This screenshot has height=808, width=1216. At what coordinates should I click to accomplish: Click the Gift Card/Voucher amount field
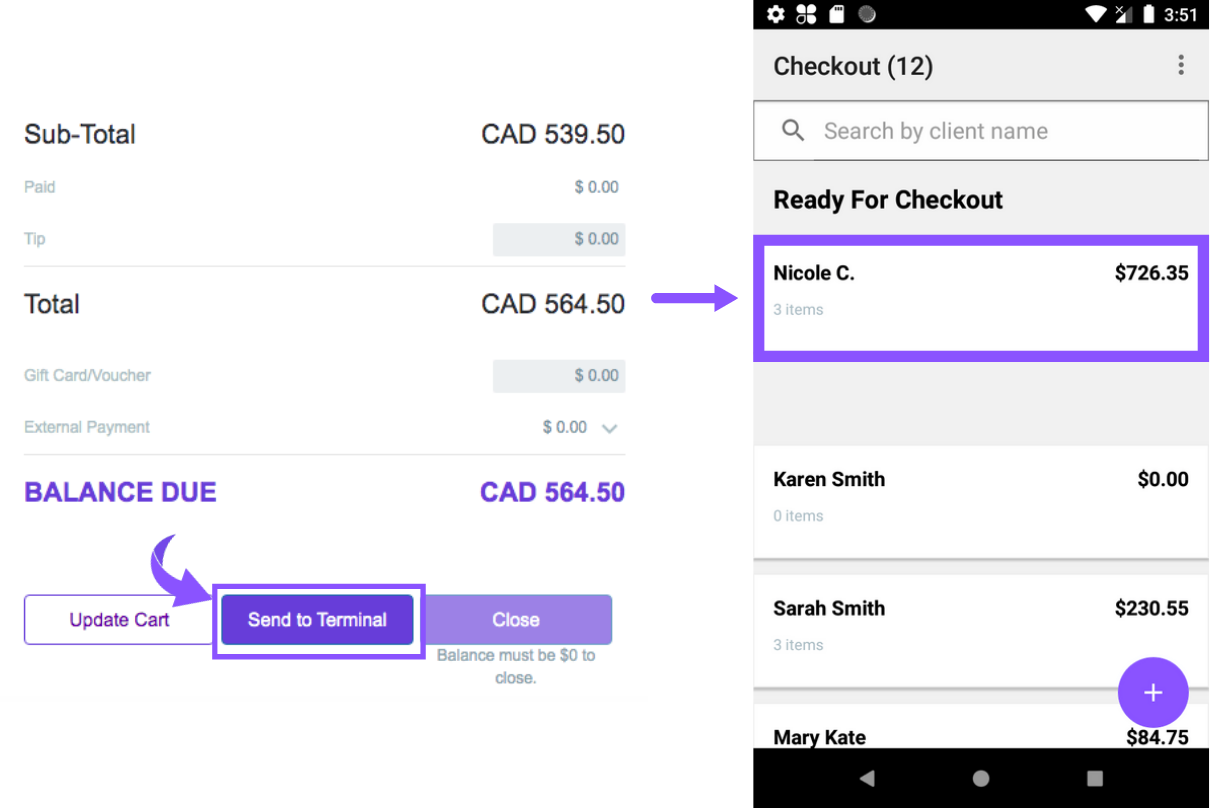click(558, 376)
